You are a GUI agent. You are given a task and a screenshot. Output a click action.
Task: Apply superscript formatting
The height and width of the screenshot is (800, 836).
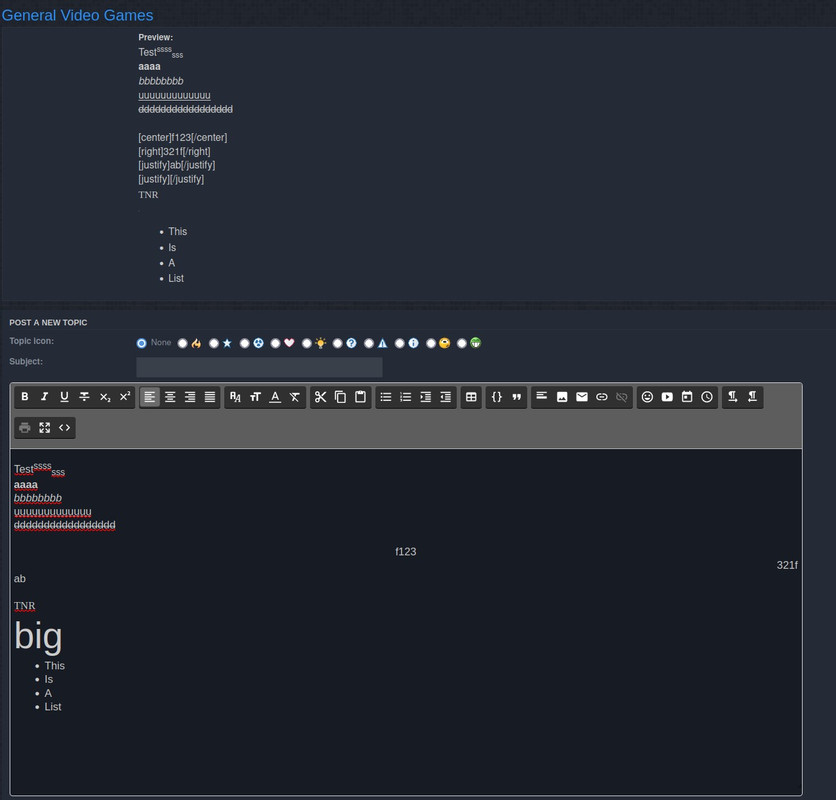coord(125,397)
